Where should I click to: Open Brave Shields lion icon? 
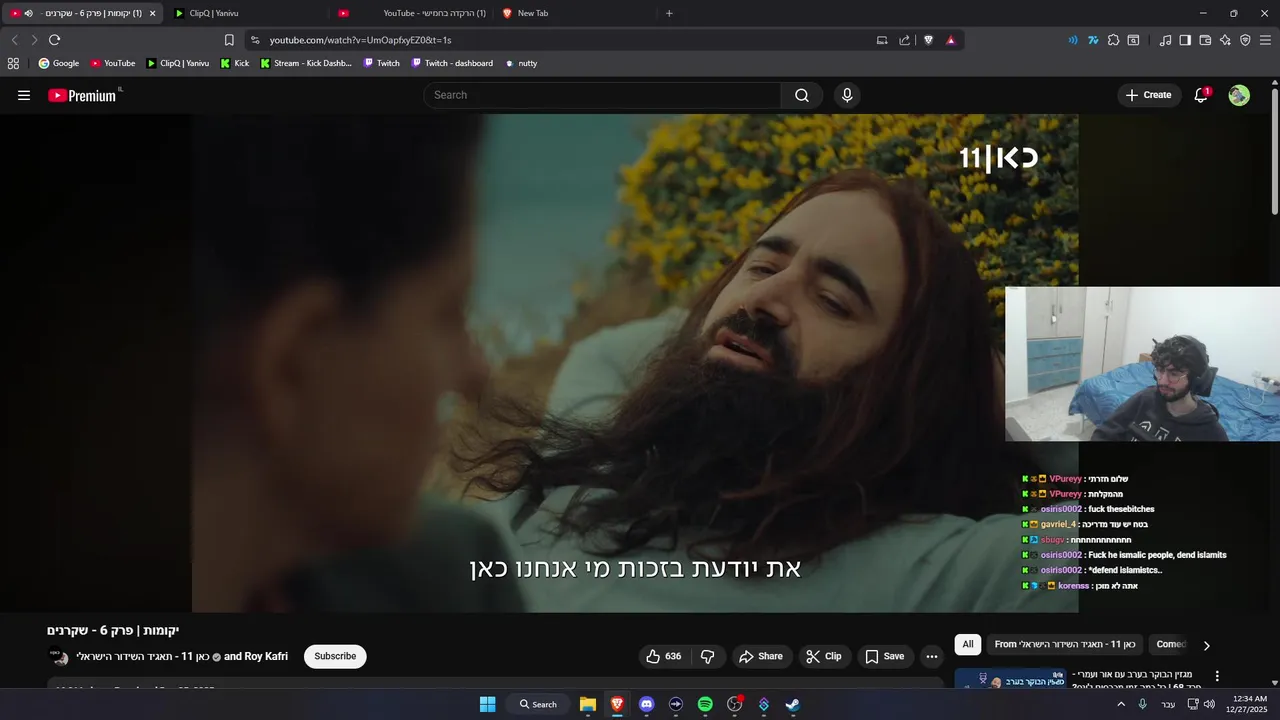tap(928, 40)
